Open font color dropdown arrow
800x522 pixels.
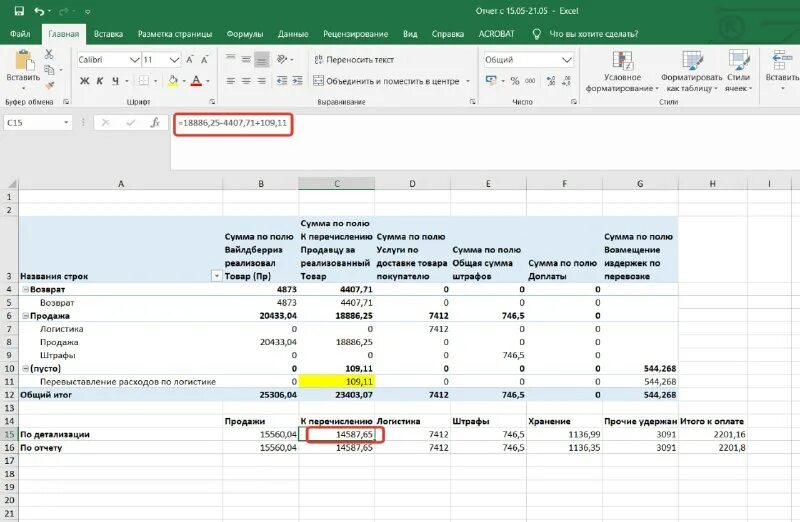coord(208,81)
